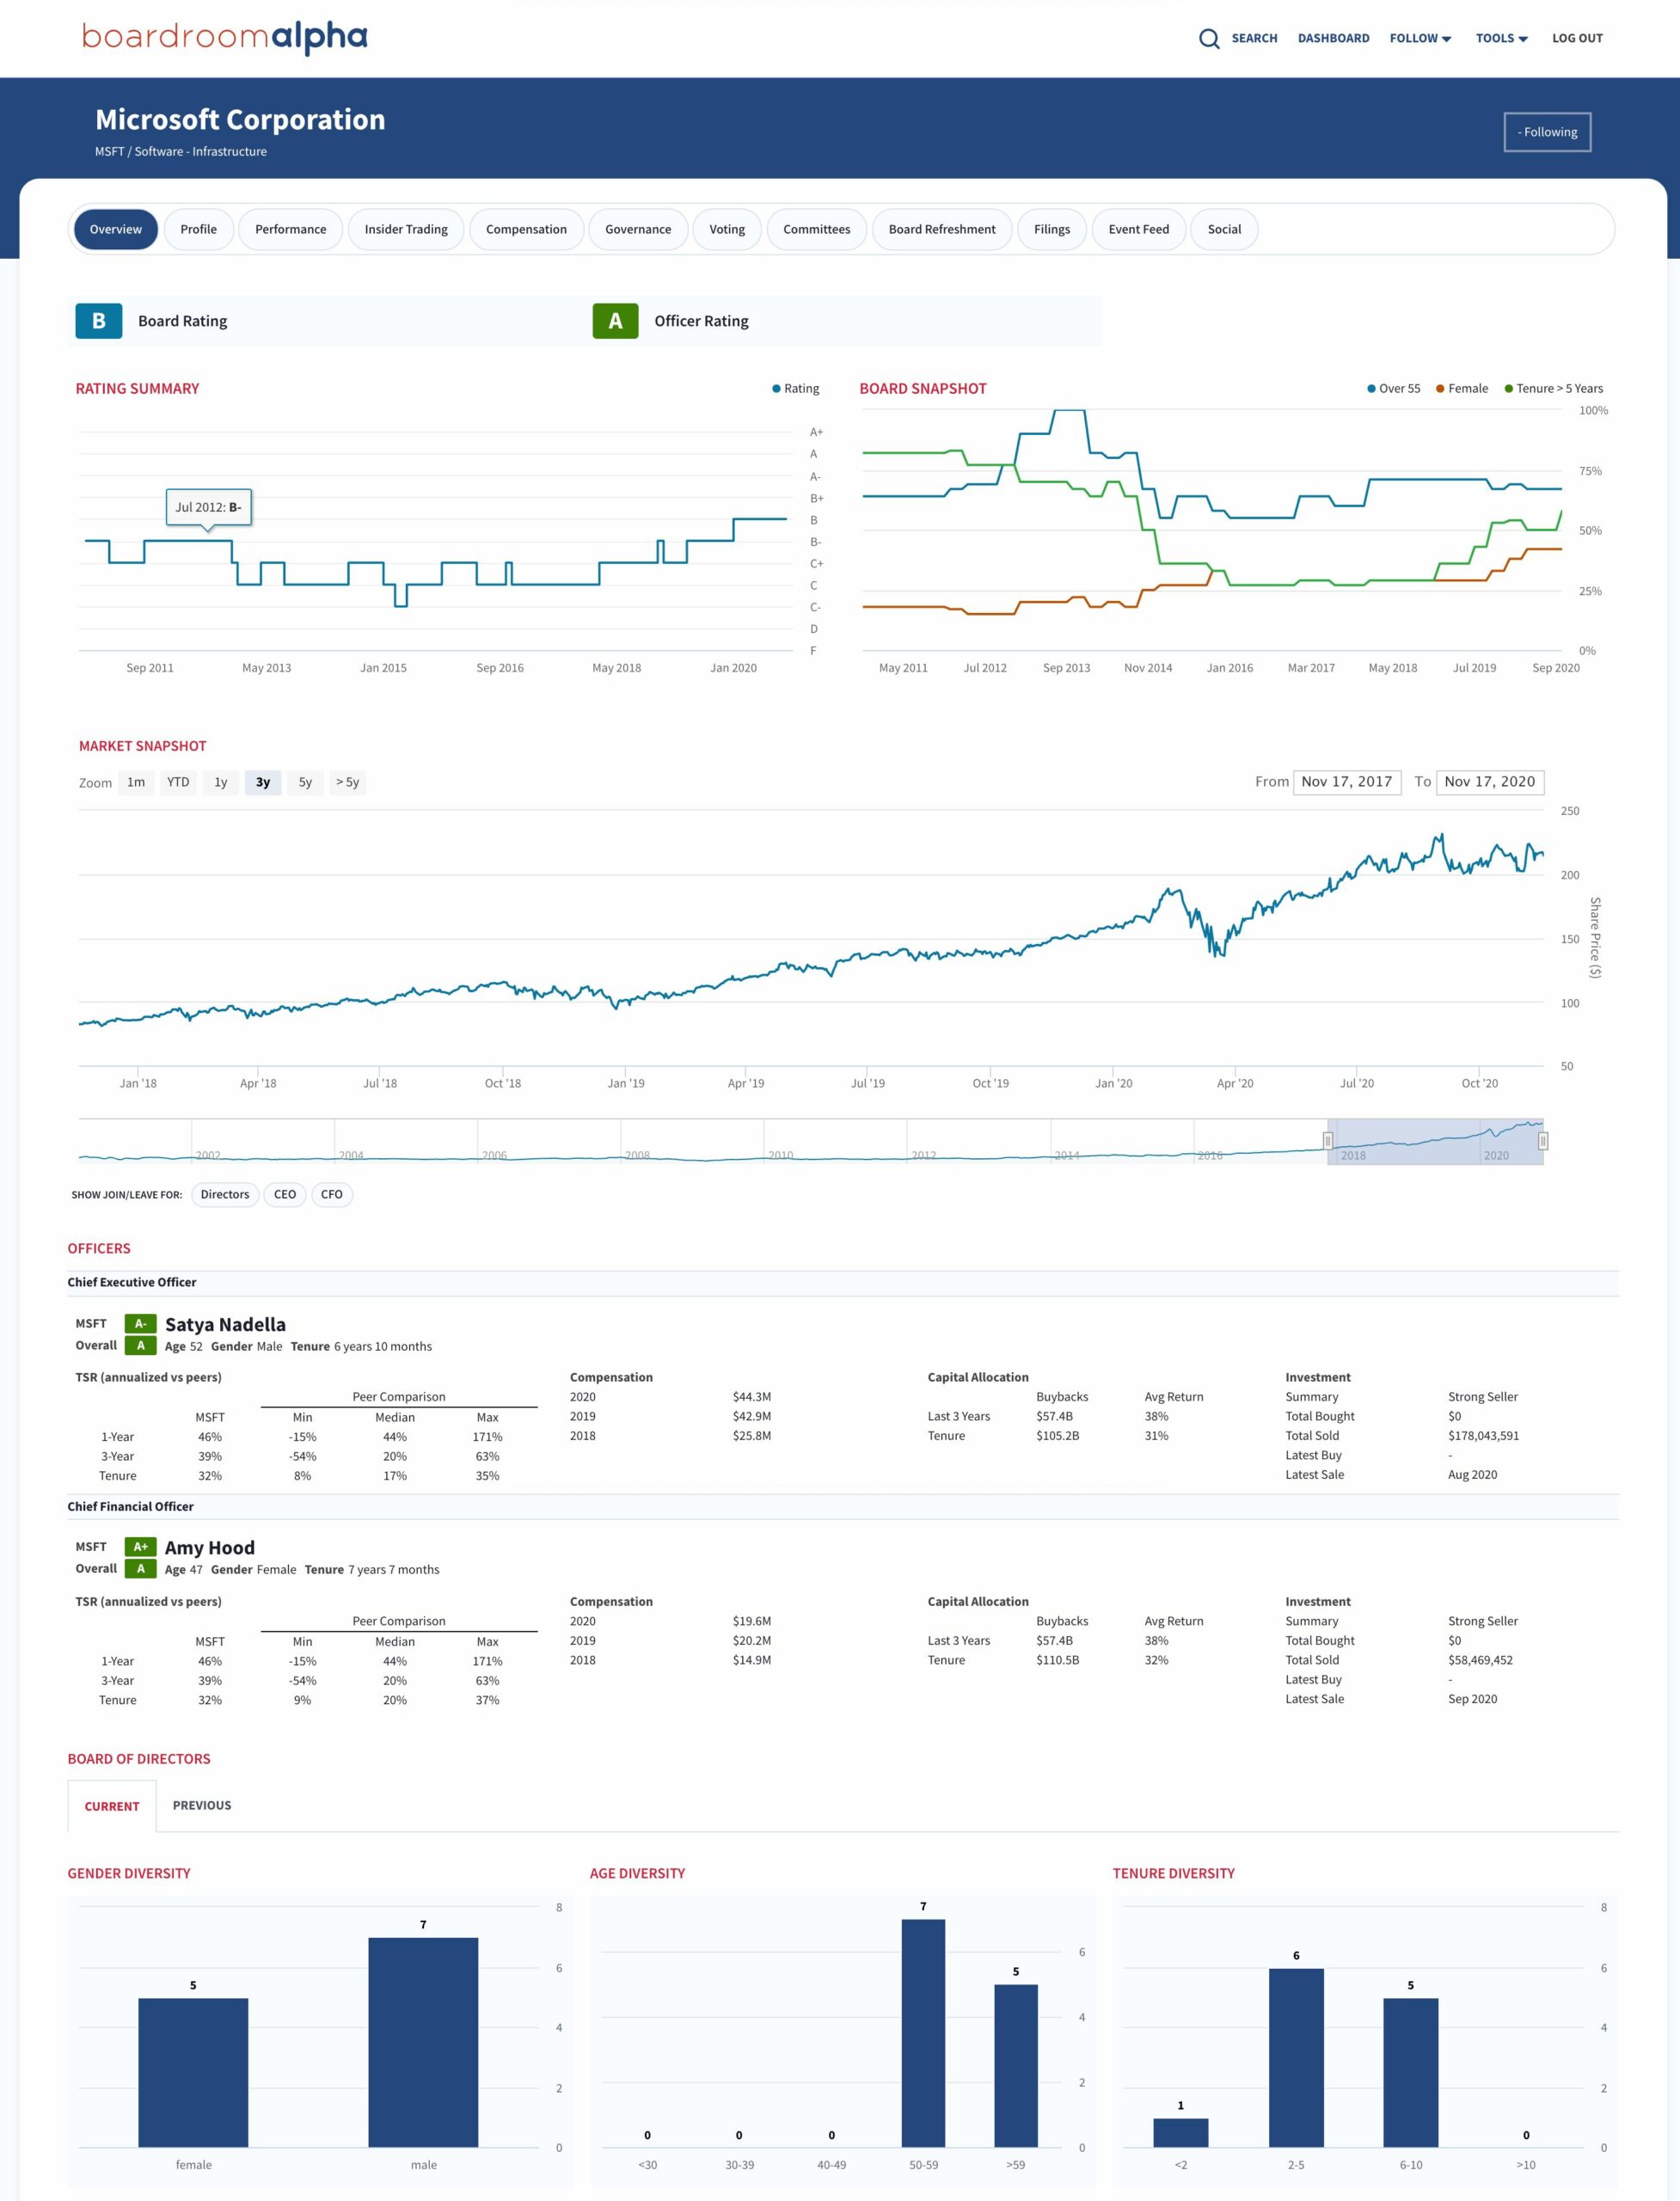Viewport: 1680px width, 2201px height.
Task: Click the boardroomalpha logo
Action: 224,38
